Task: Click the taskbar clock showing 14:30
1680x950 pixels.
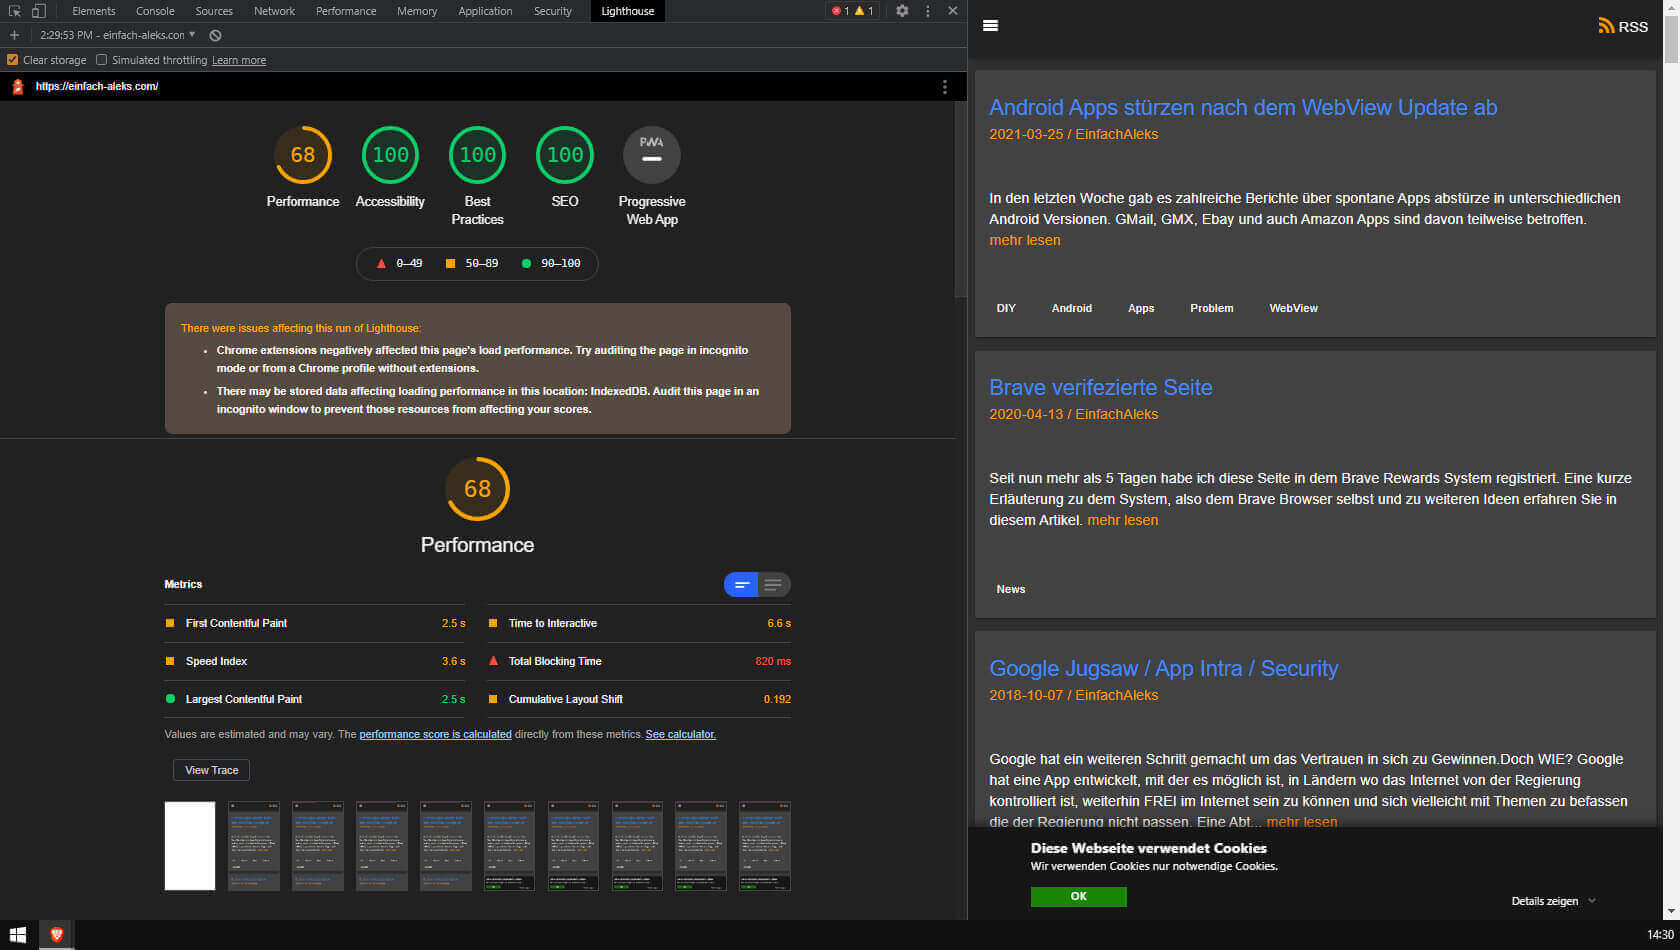Action: pos(1660,935)
